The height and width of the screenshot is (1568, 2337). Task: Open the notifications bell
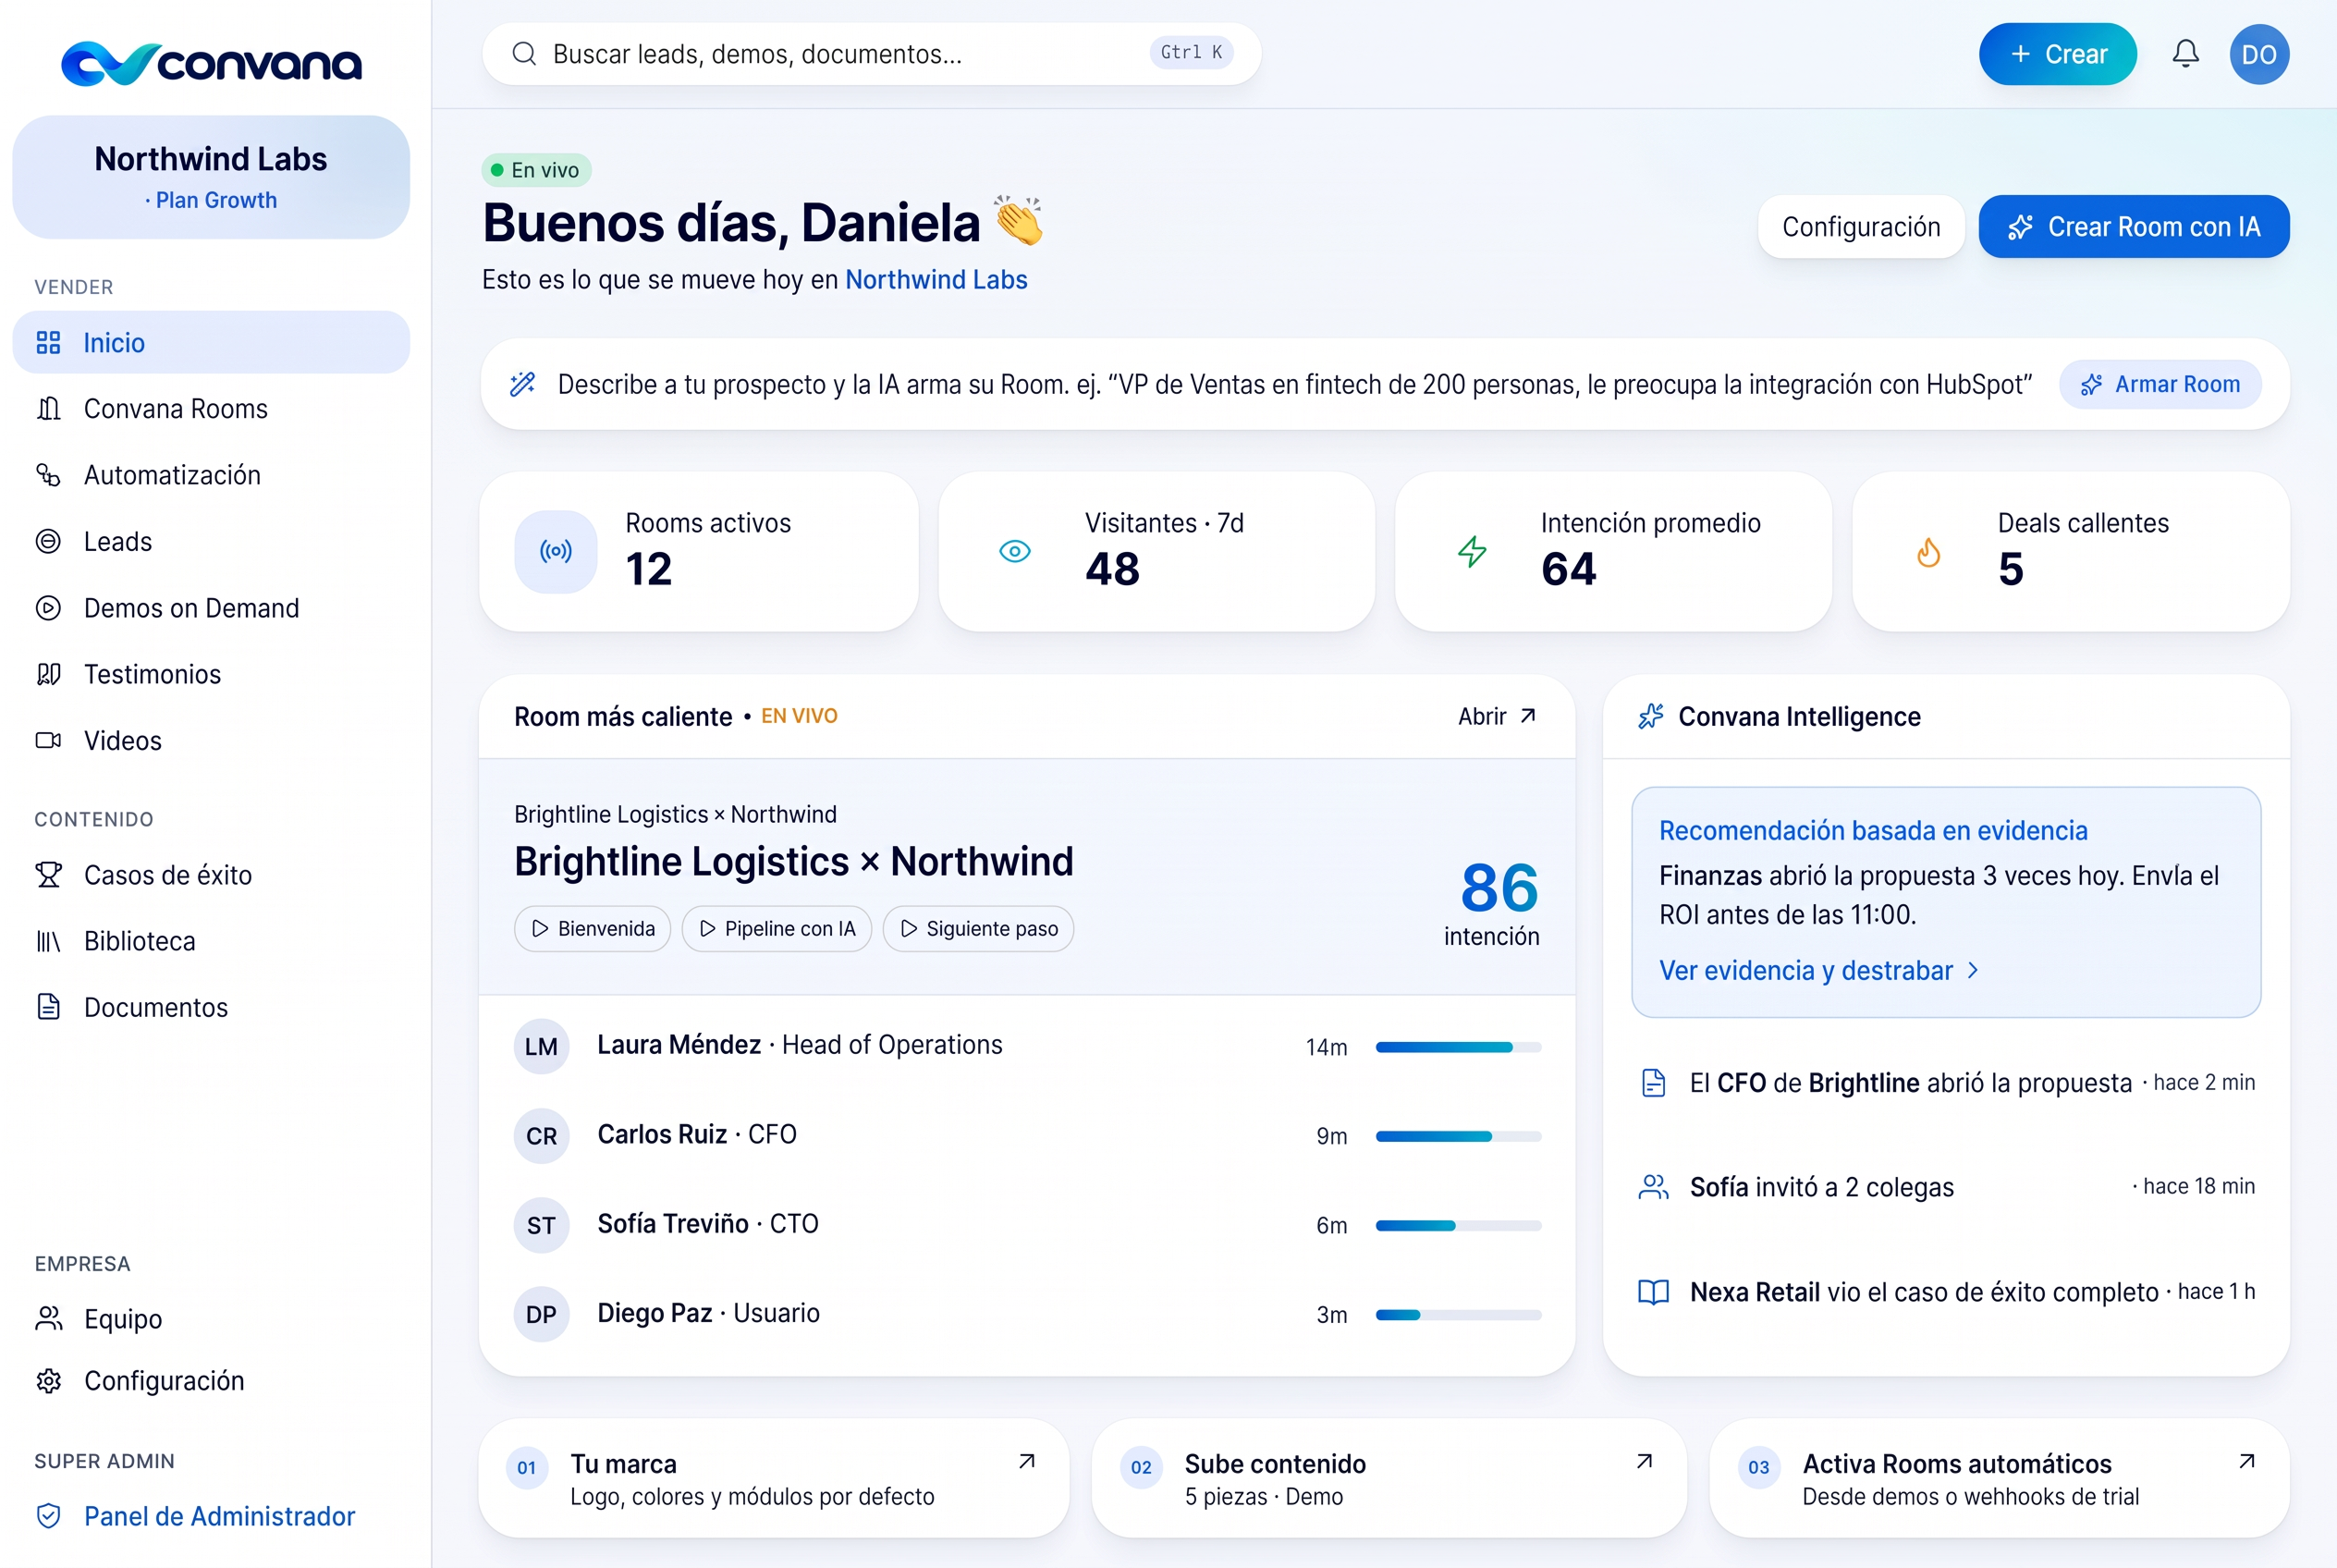pyautogui.click(x=2185, y=54)
